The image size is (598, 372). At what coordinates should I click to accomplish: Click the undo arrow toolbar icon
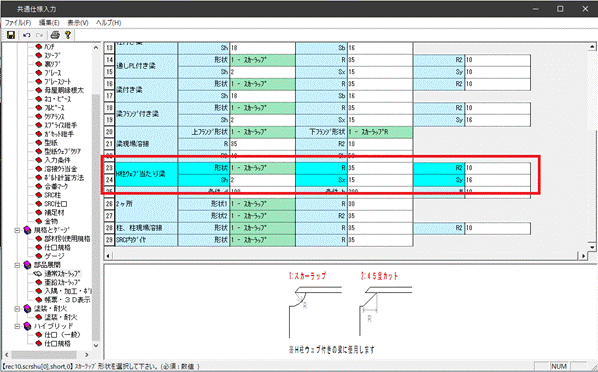point(27,35)
